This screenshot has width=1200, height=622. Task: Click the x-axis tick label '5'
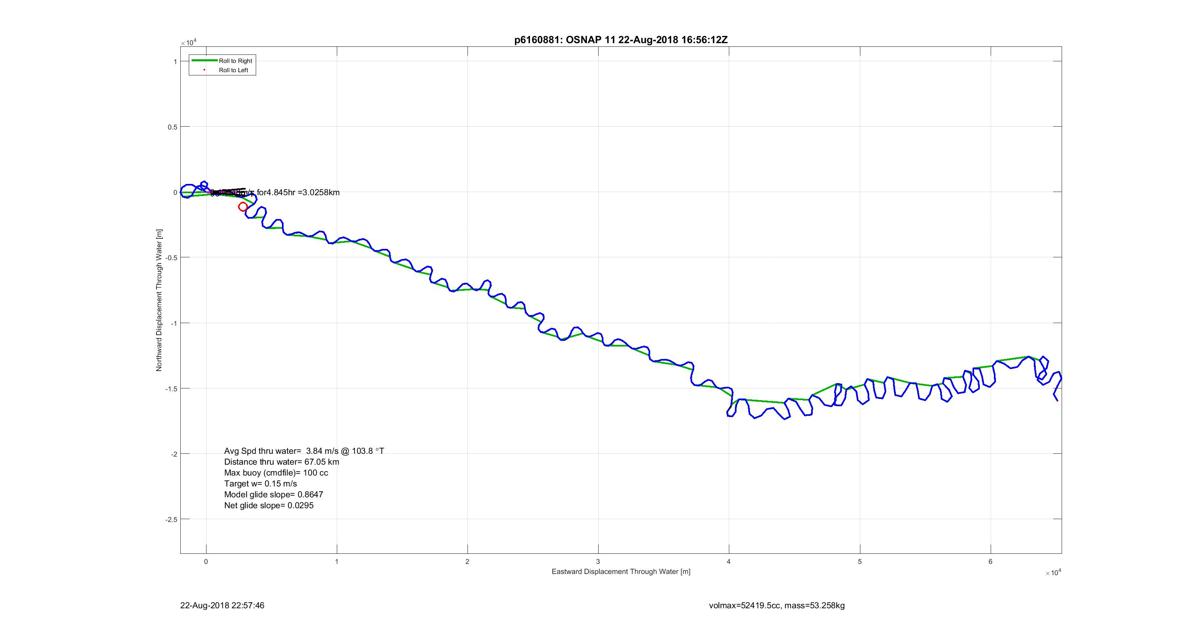(x=860, y=561)
